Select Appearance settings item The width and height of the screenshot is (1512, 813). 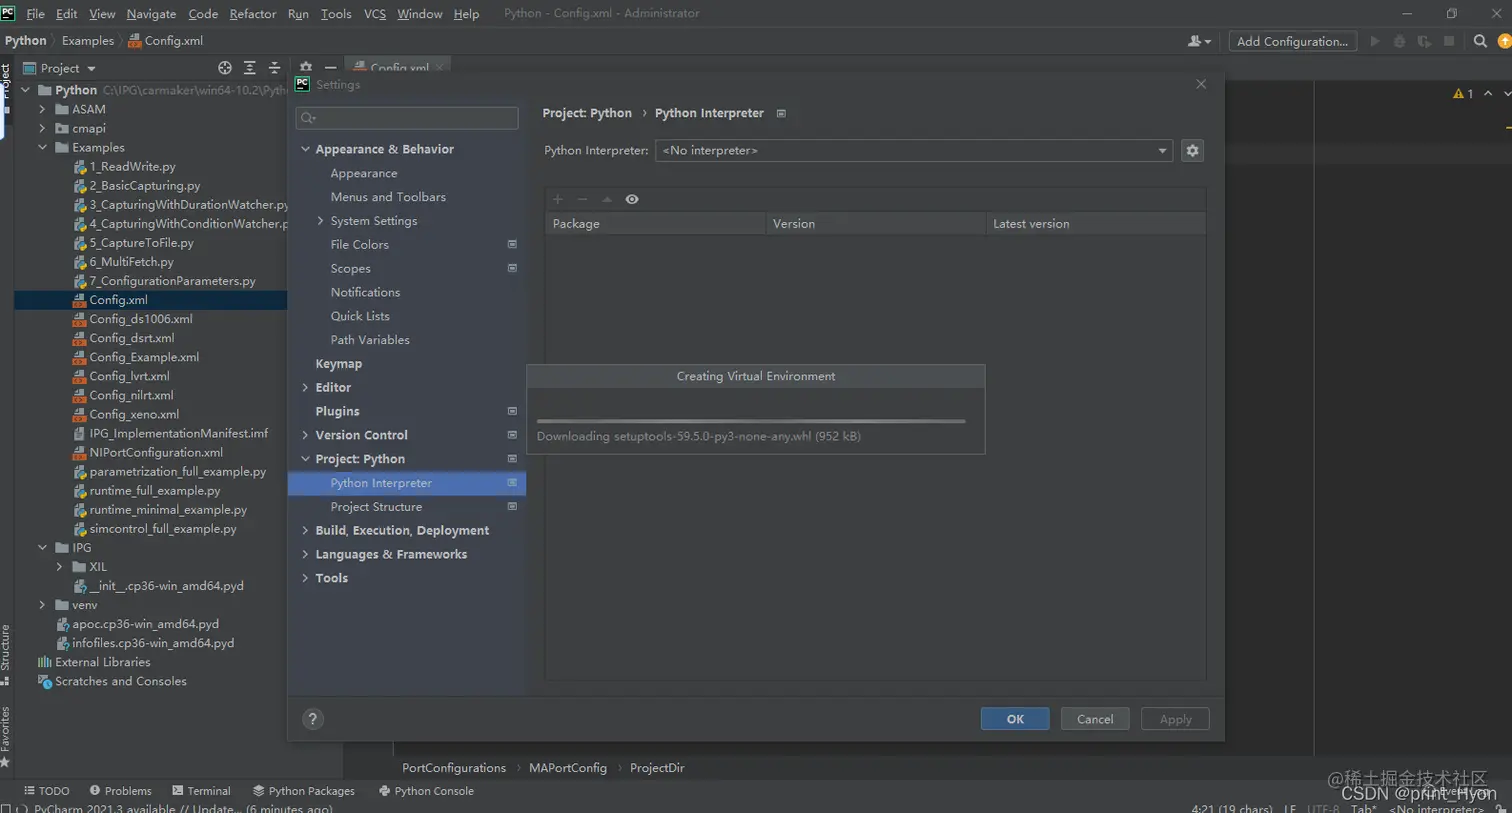click(x=364, y=173)
